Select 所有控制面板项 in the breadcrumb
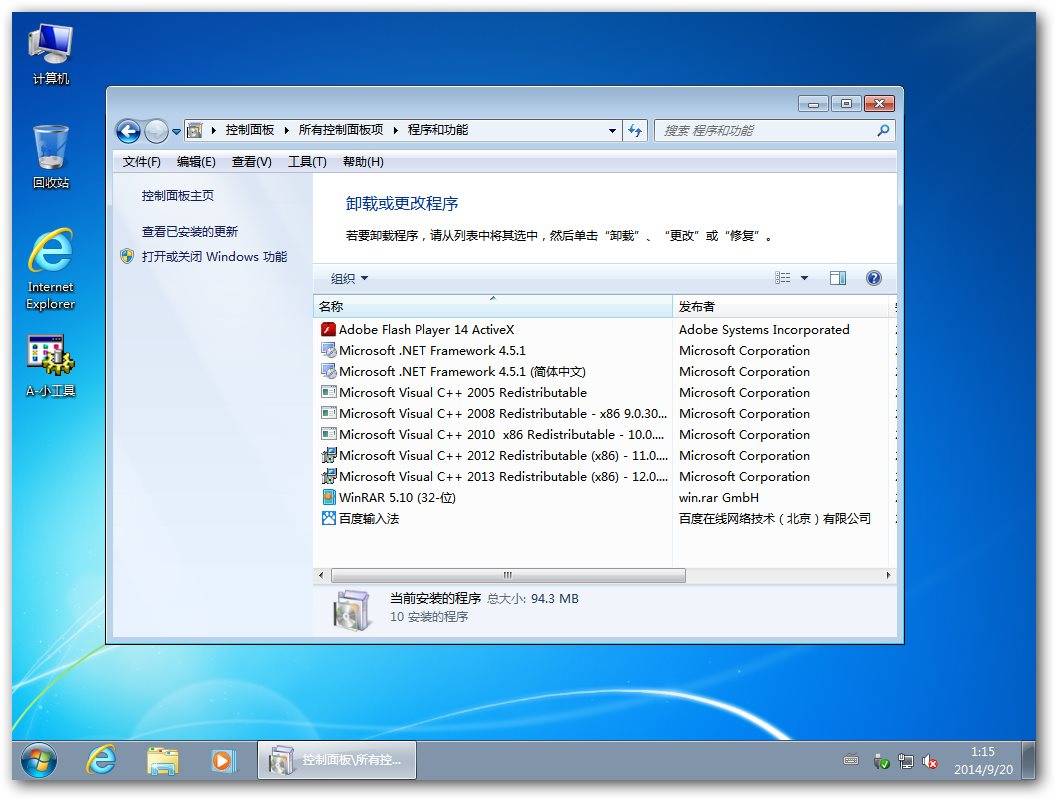 [341, 130]
